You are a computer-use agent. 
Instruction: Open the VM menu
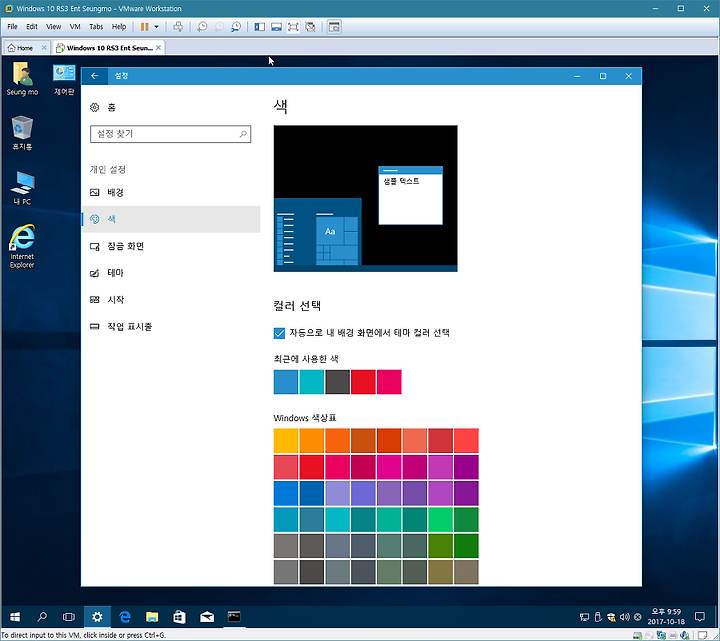tap(75, 27)
